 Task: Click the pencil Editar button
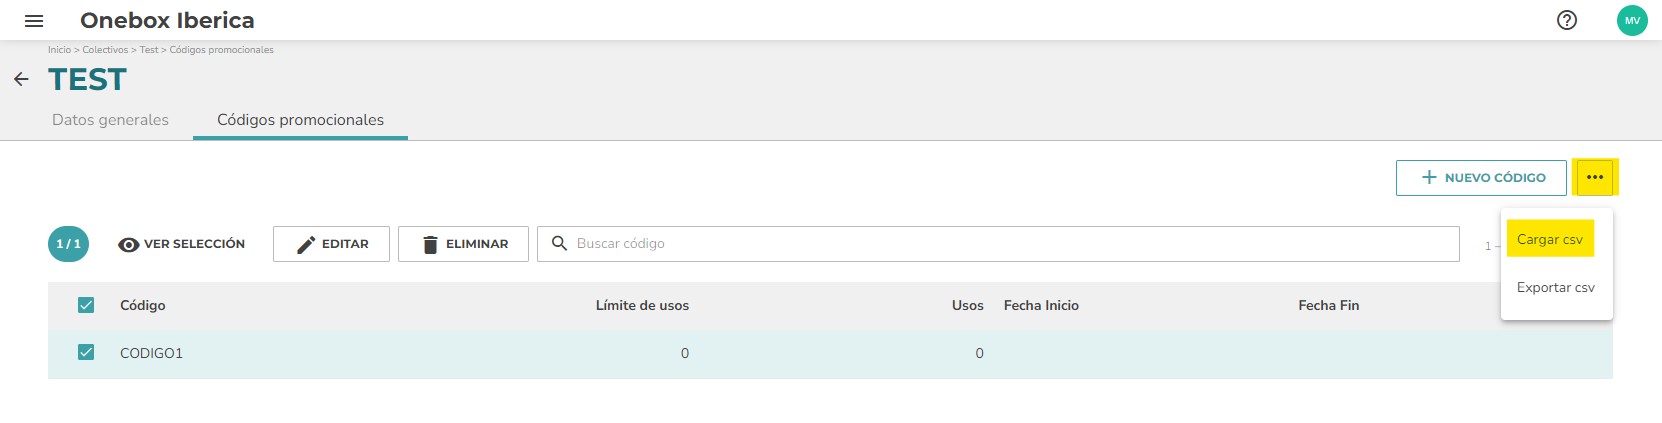tap(331, 244)
